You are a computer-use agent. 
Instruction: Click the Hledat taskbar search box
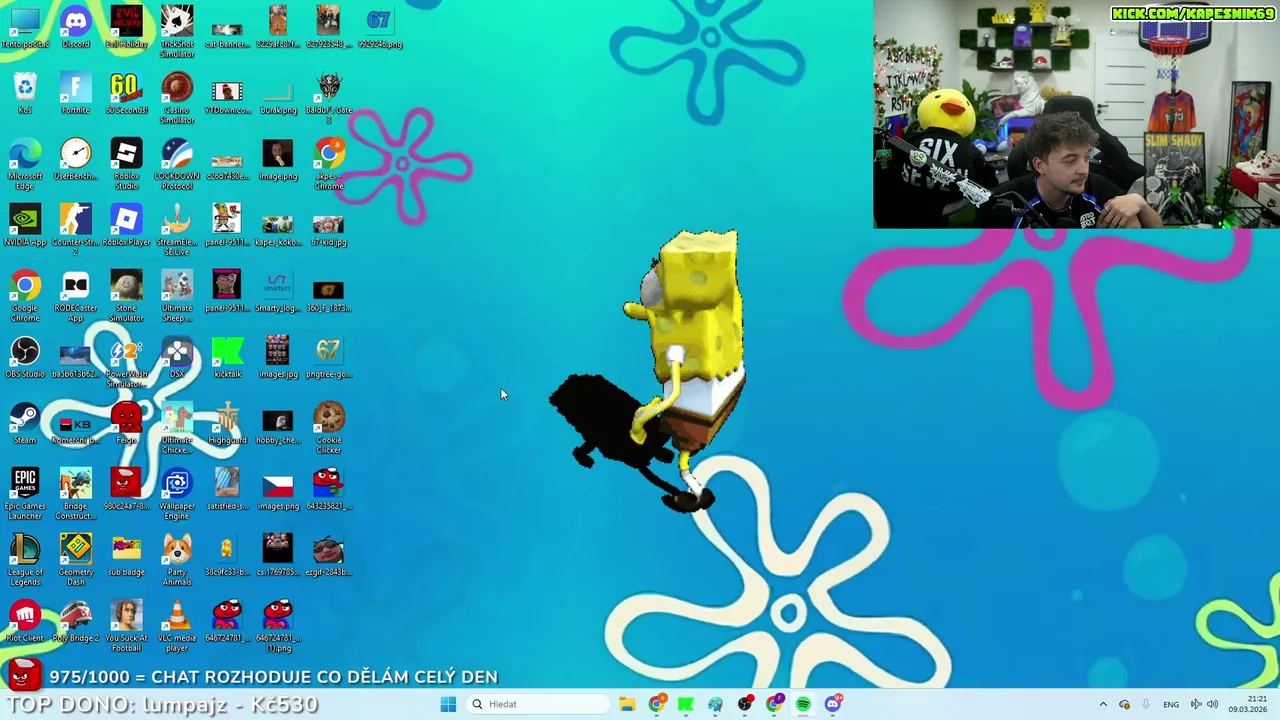pos(537,704)
